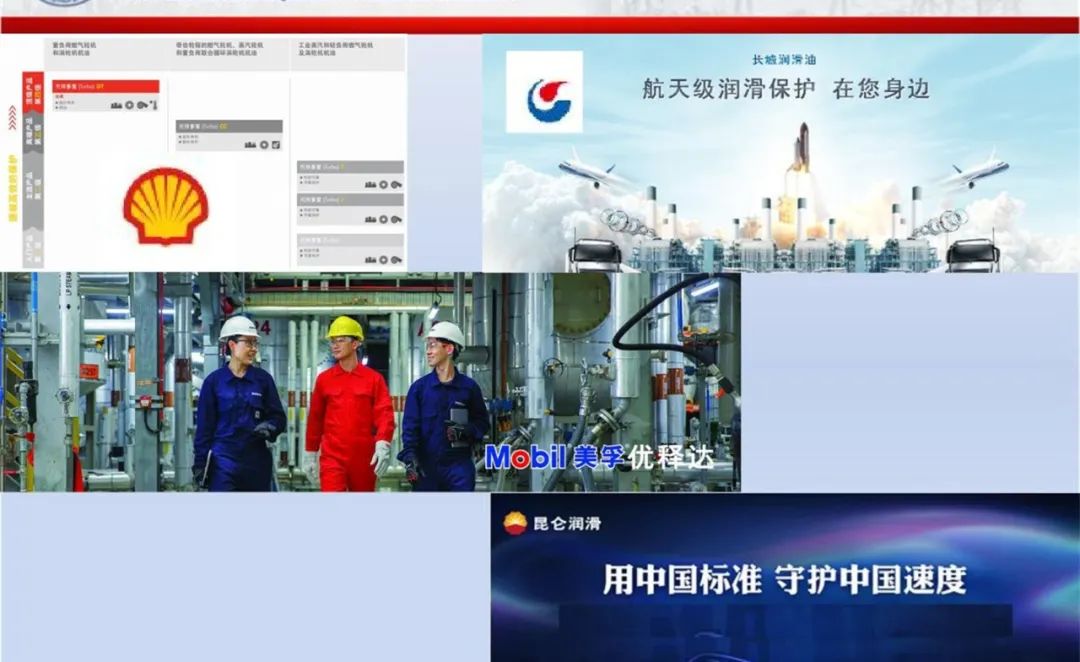Select the slogan 航天级润滑保护

(x=729, y=89)
